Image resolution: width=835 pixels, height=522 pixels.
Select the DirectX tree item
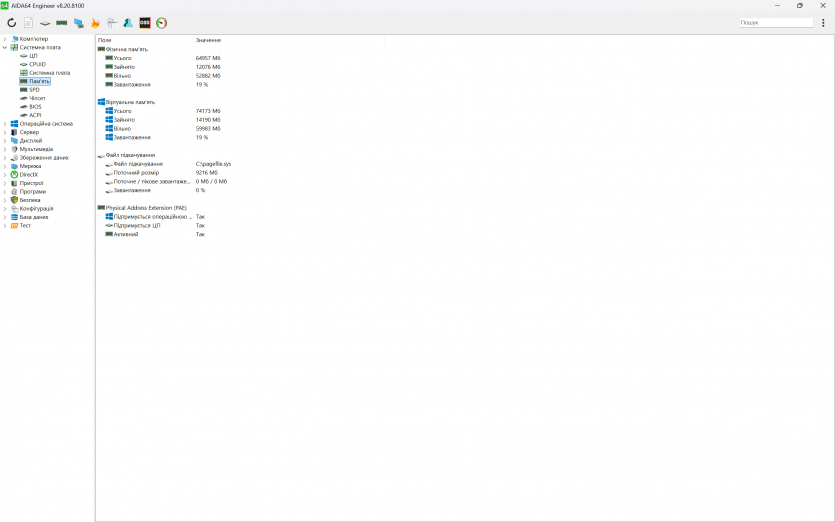click(x=29, y=175)
